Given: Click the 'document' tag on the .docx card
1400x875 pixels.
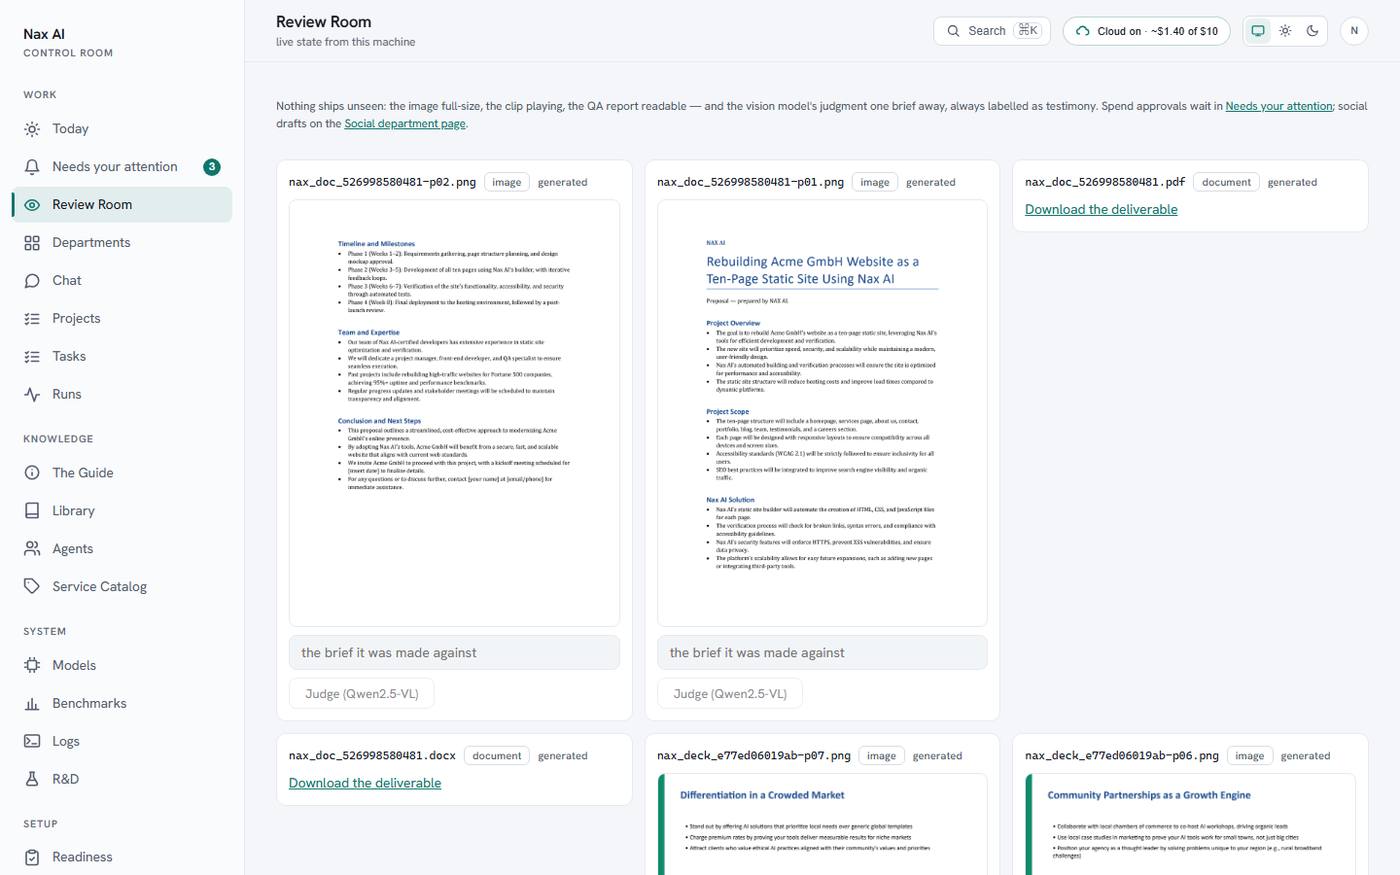Looking at the screenshot, I should pos(497,757).
